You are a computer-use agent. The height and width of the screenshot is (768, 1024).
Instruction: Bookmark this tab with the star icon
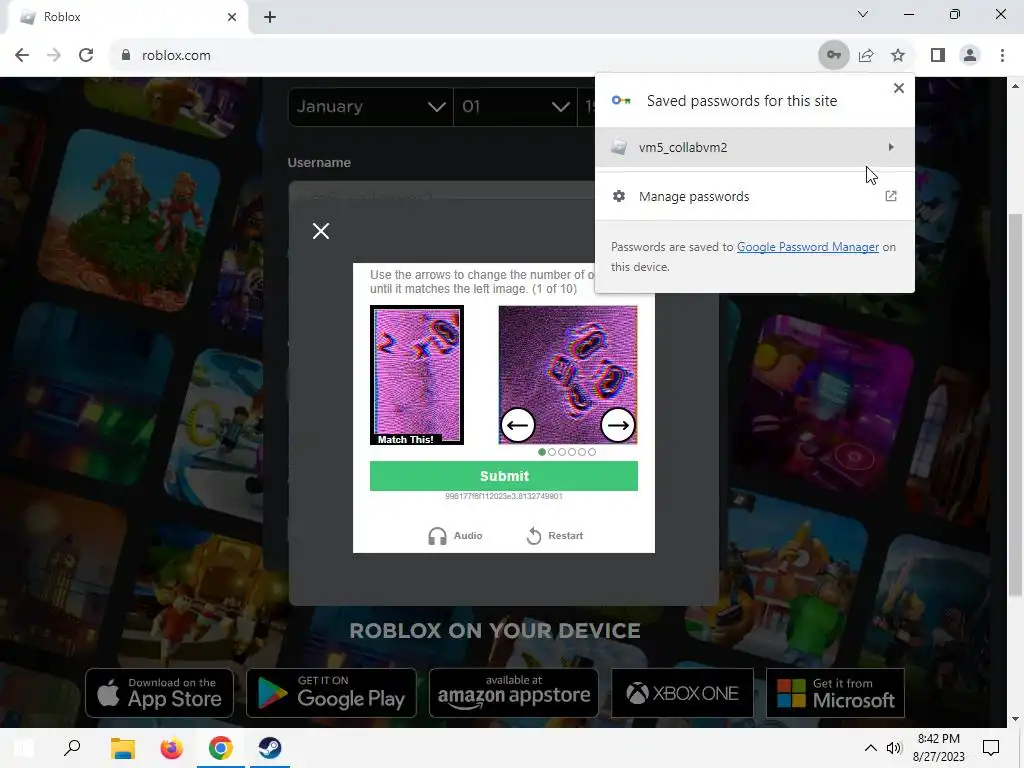(x=898, y=56)
